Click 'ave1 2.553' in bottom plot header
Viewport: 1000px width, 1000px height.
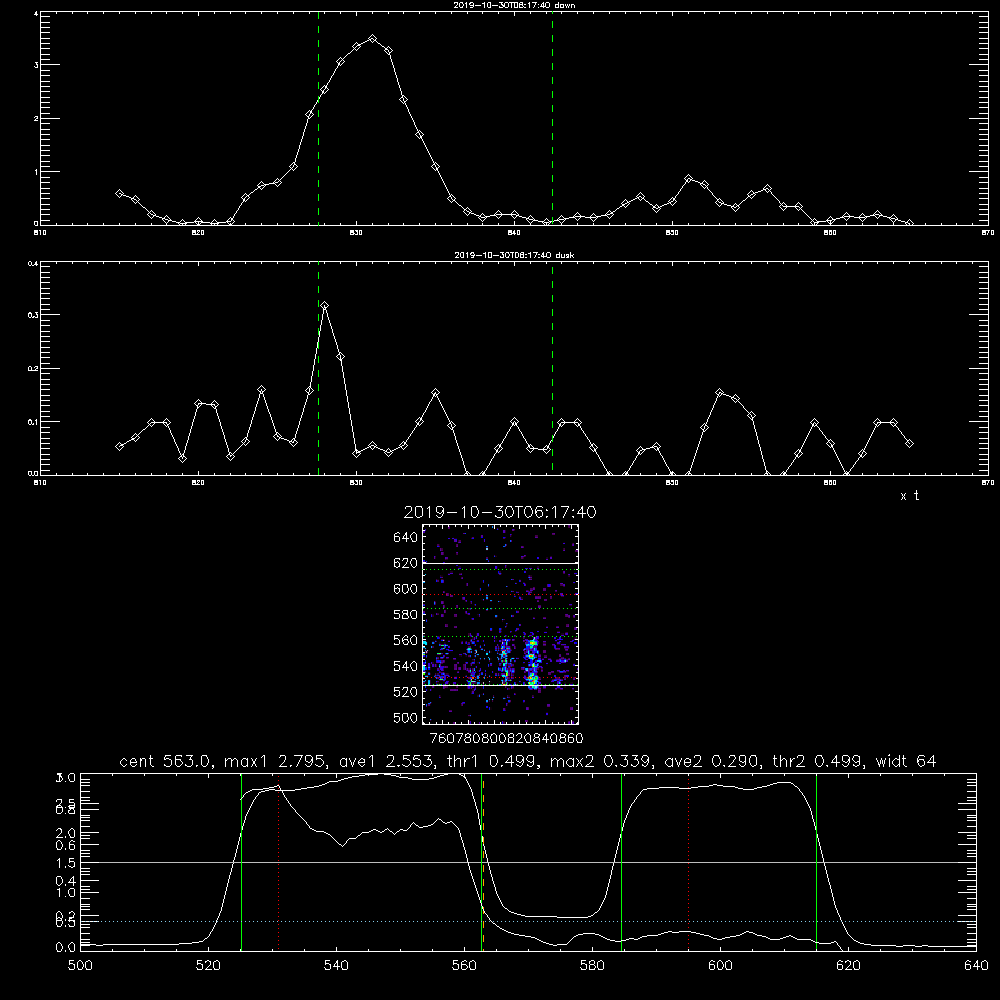386,761
